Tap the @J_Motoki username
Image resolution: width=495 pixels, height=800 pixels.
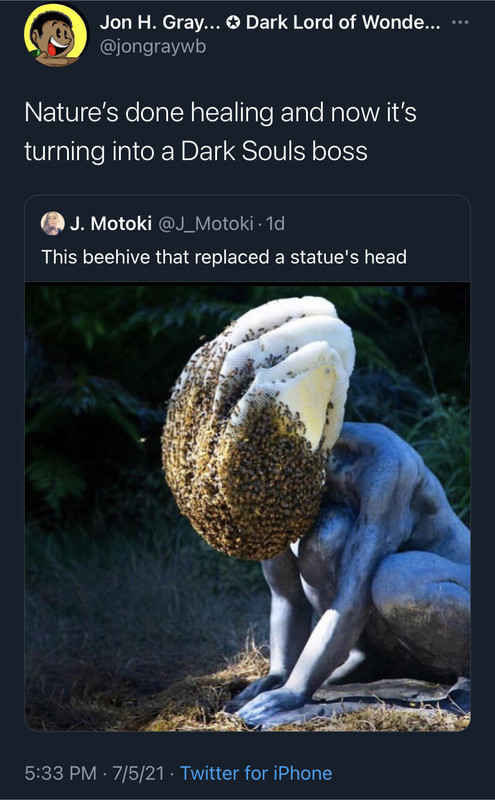[206, 223]
